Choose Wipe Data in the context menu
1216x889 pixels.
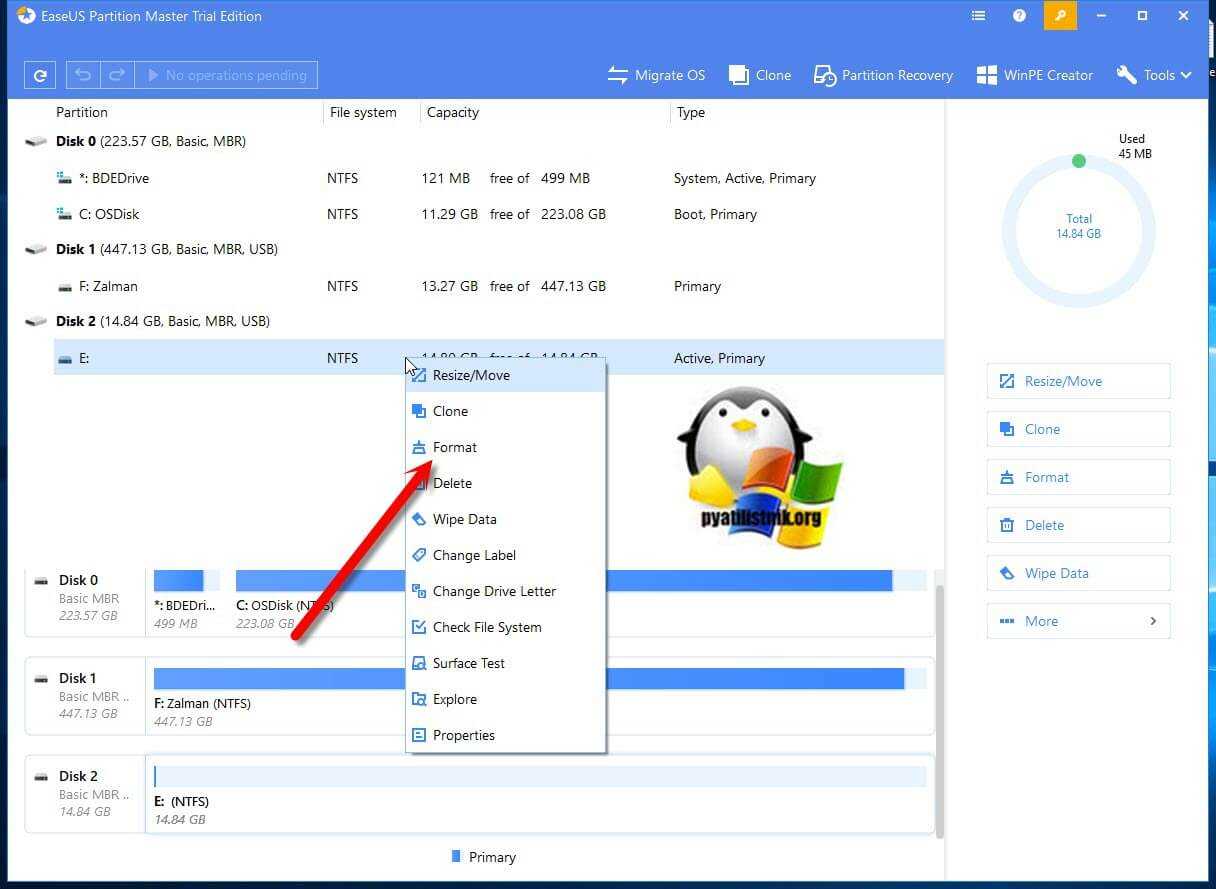505,519
